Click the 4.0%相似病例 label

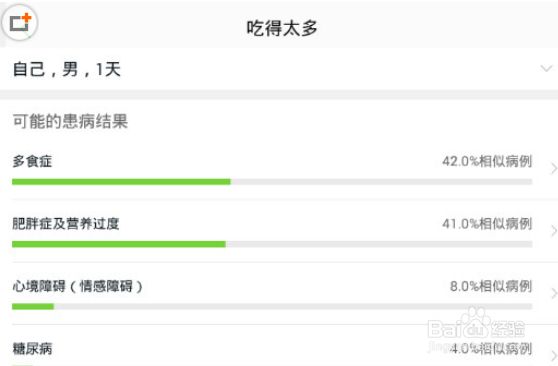tap(491, 349)
